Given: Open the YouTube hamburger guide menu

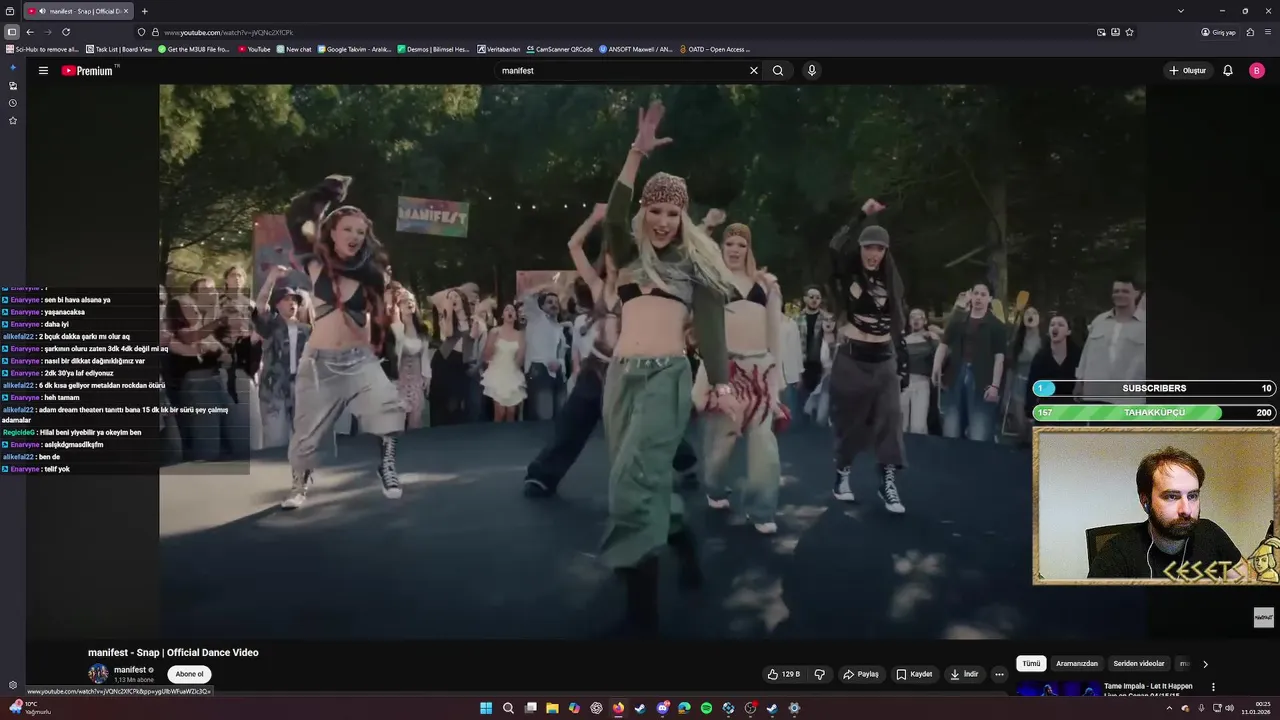Looking at the screenshot, I should (x=43, y=71).
